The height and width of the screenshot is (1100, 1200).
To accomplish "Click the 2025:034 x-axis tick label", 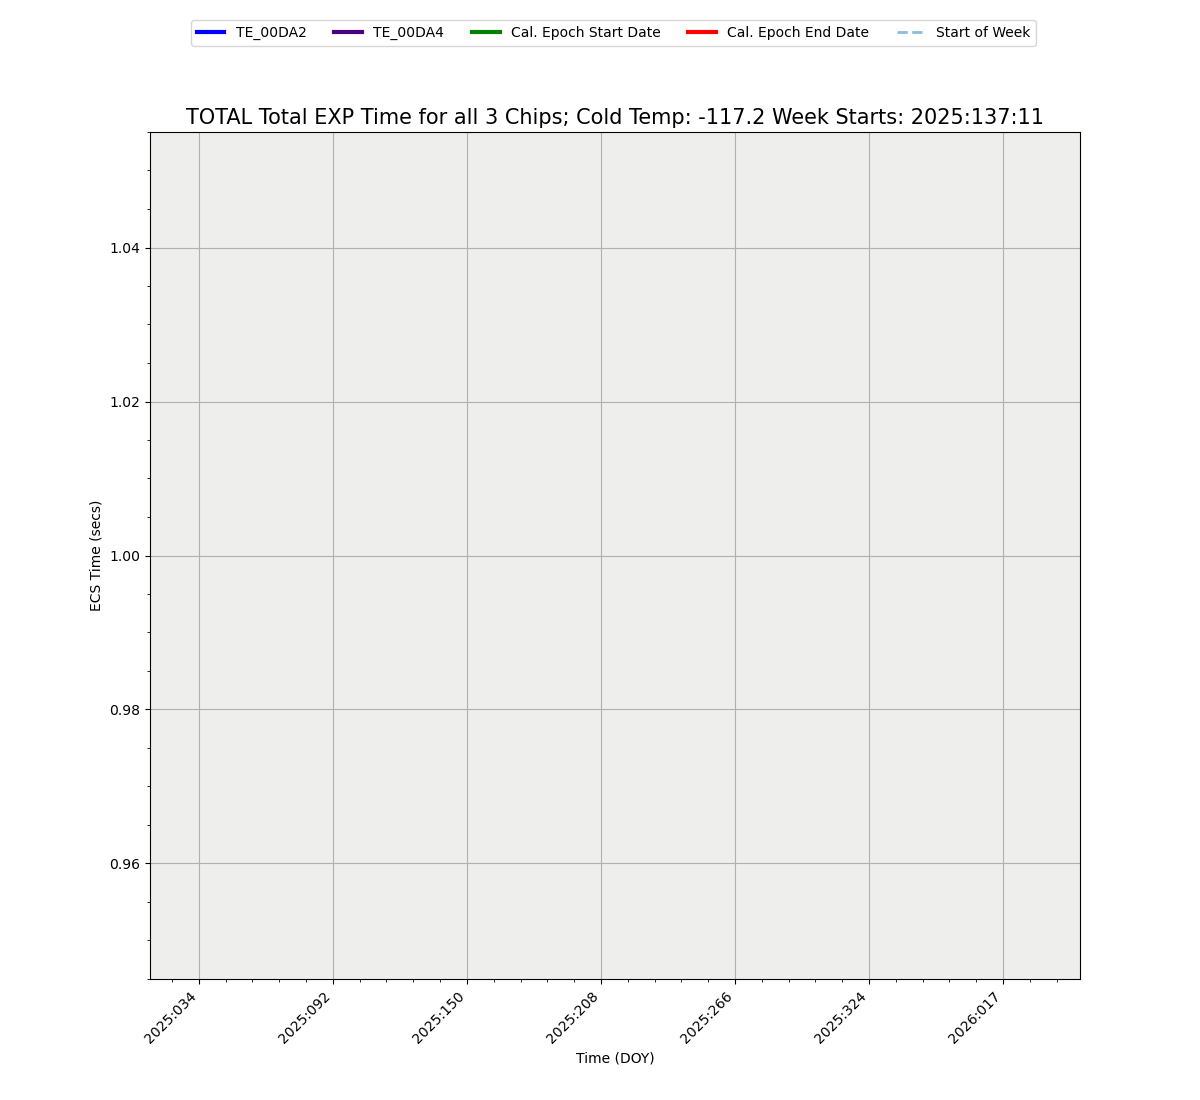I will 172,1016.
